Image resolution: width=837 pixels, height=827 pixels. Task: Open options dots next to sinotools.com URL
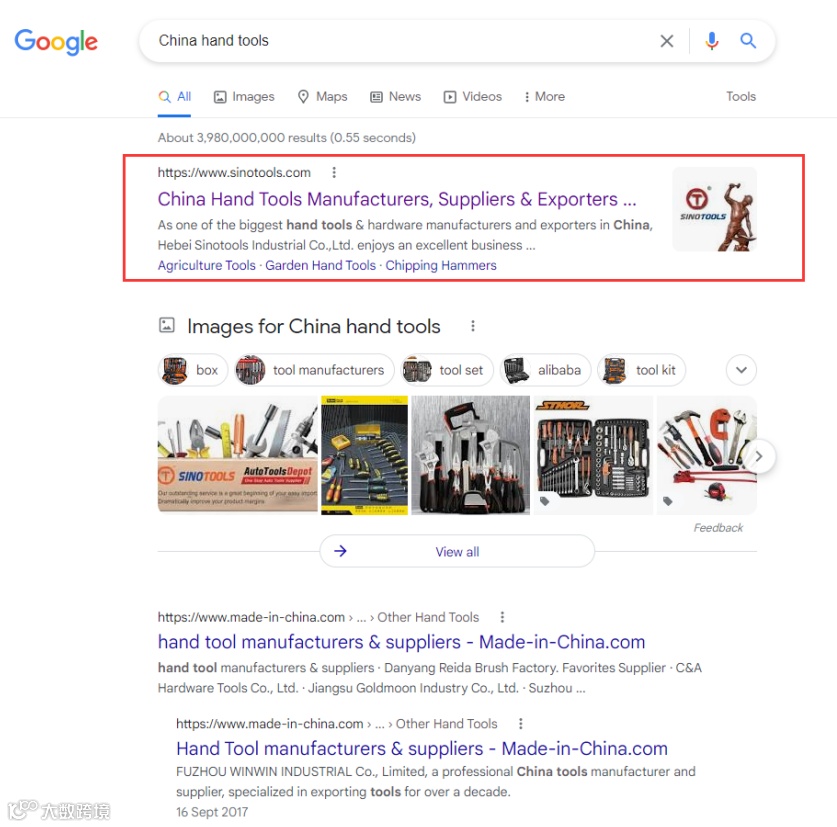tap(334, 172)
